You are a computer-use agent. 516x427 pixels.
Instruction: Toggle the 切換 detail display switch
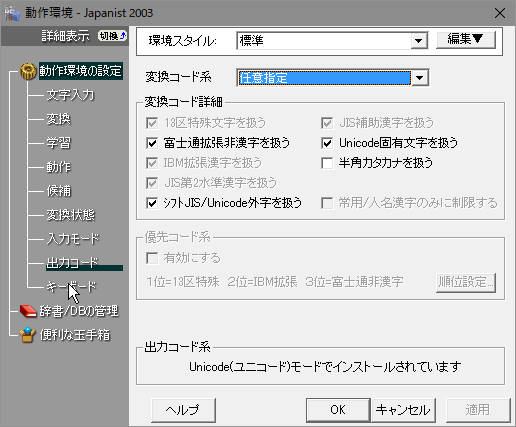point(112,36)
